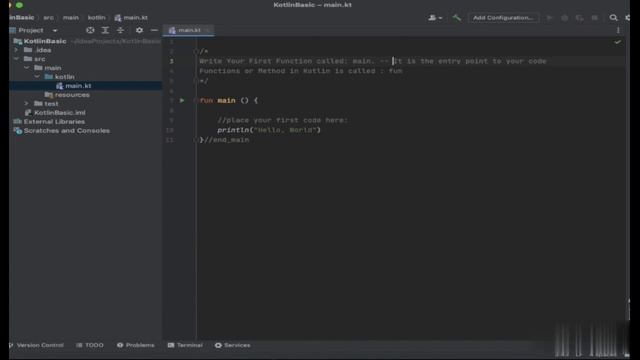The width and height of the screenshot is (640, 360).
Task: Click the inspections checkmark in editor corner
Action: point(618,42)
